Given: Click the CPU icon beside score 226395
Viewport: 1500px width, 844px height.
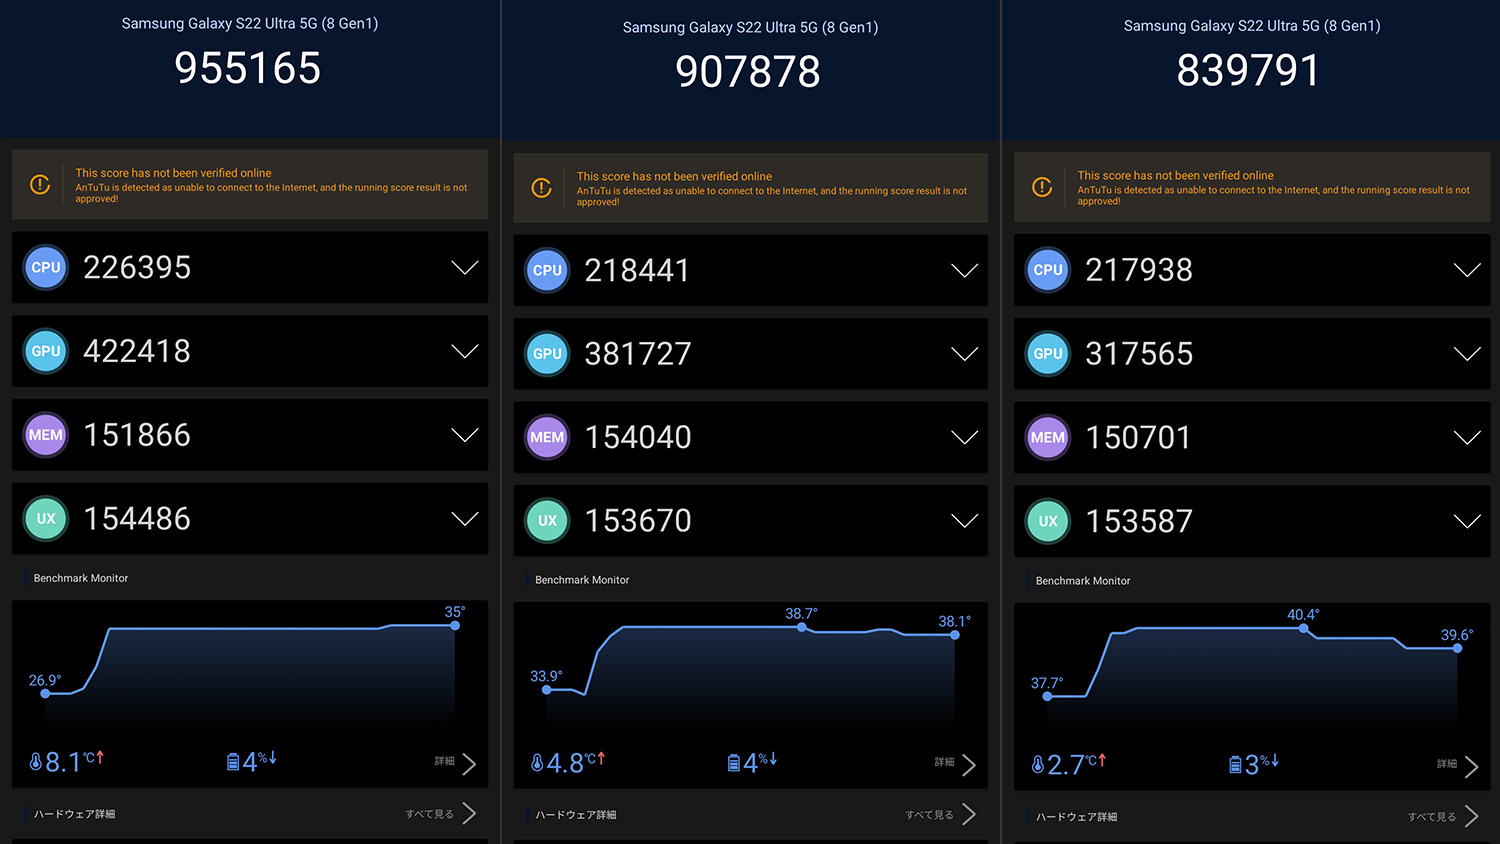Looking at the screenshot, I should tap(46, 268).
